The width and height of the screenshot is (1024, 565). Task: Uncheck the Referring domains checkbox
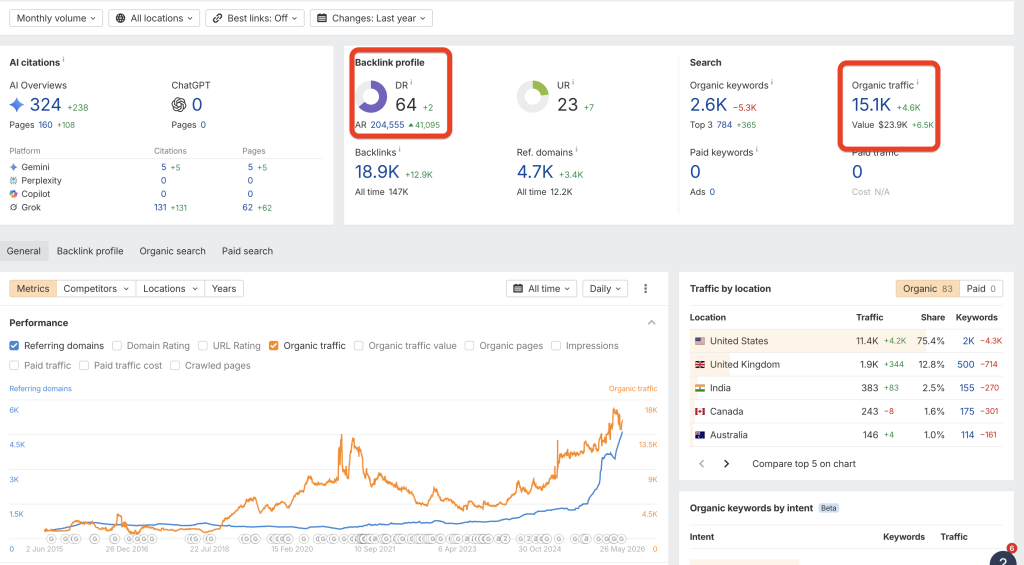[x=14, y=346]
